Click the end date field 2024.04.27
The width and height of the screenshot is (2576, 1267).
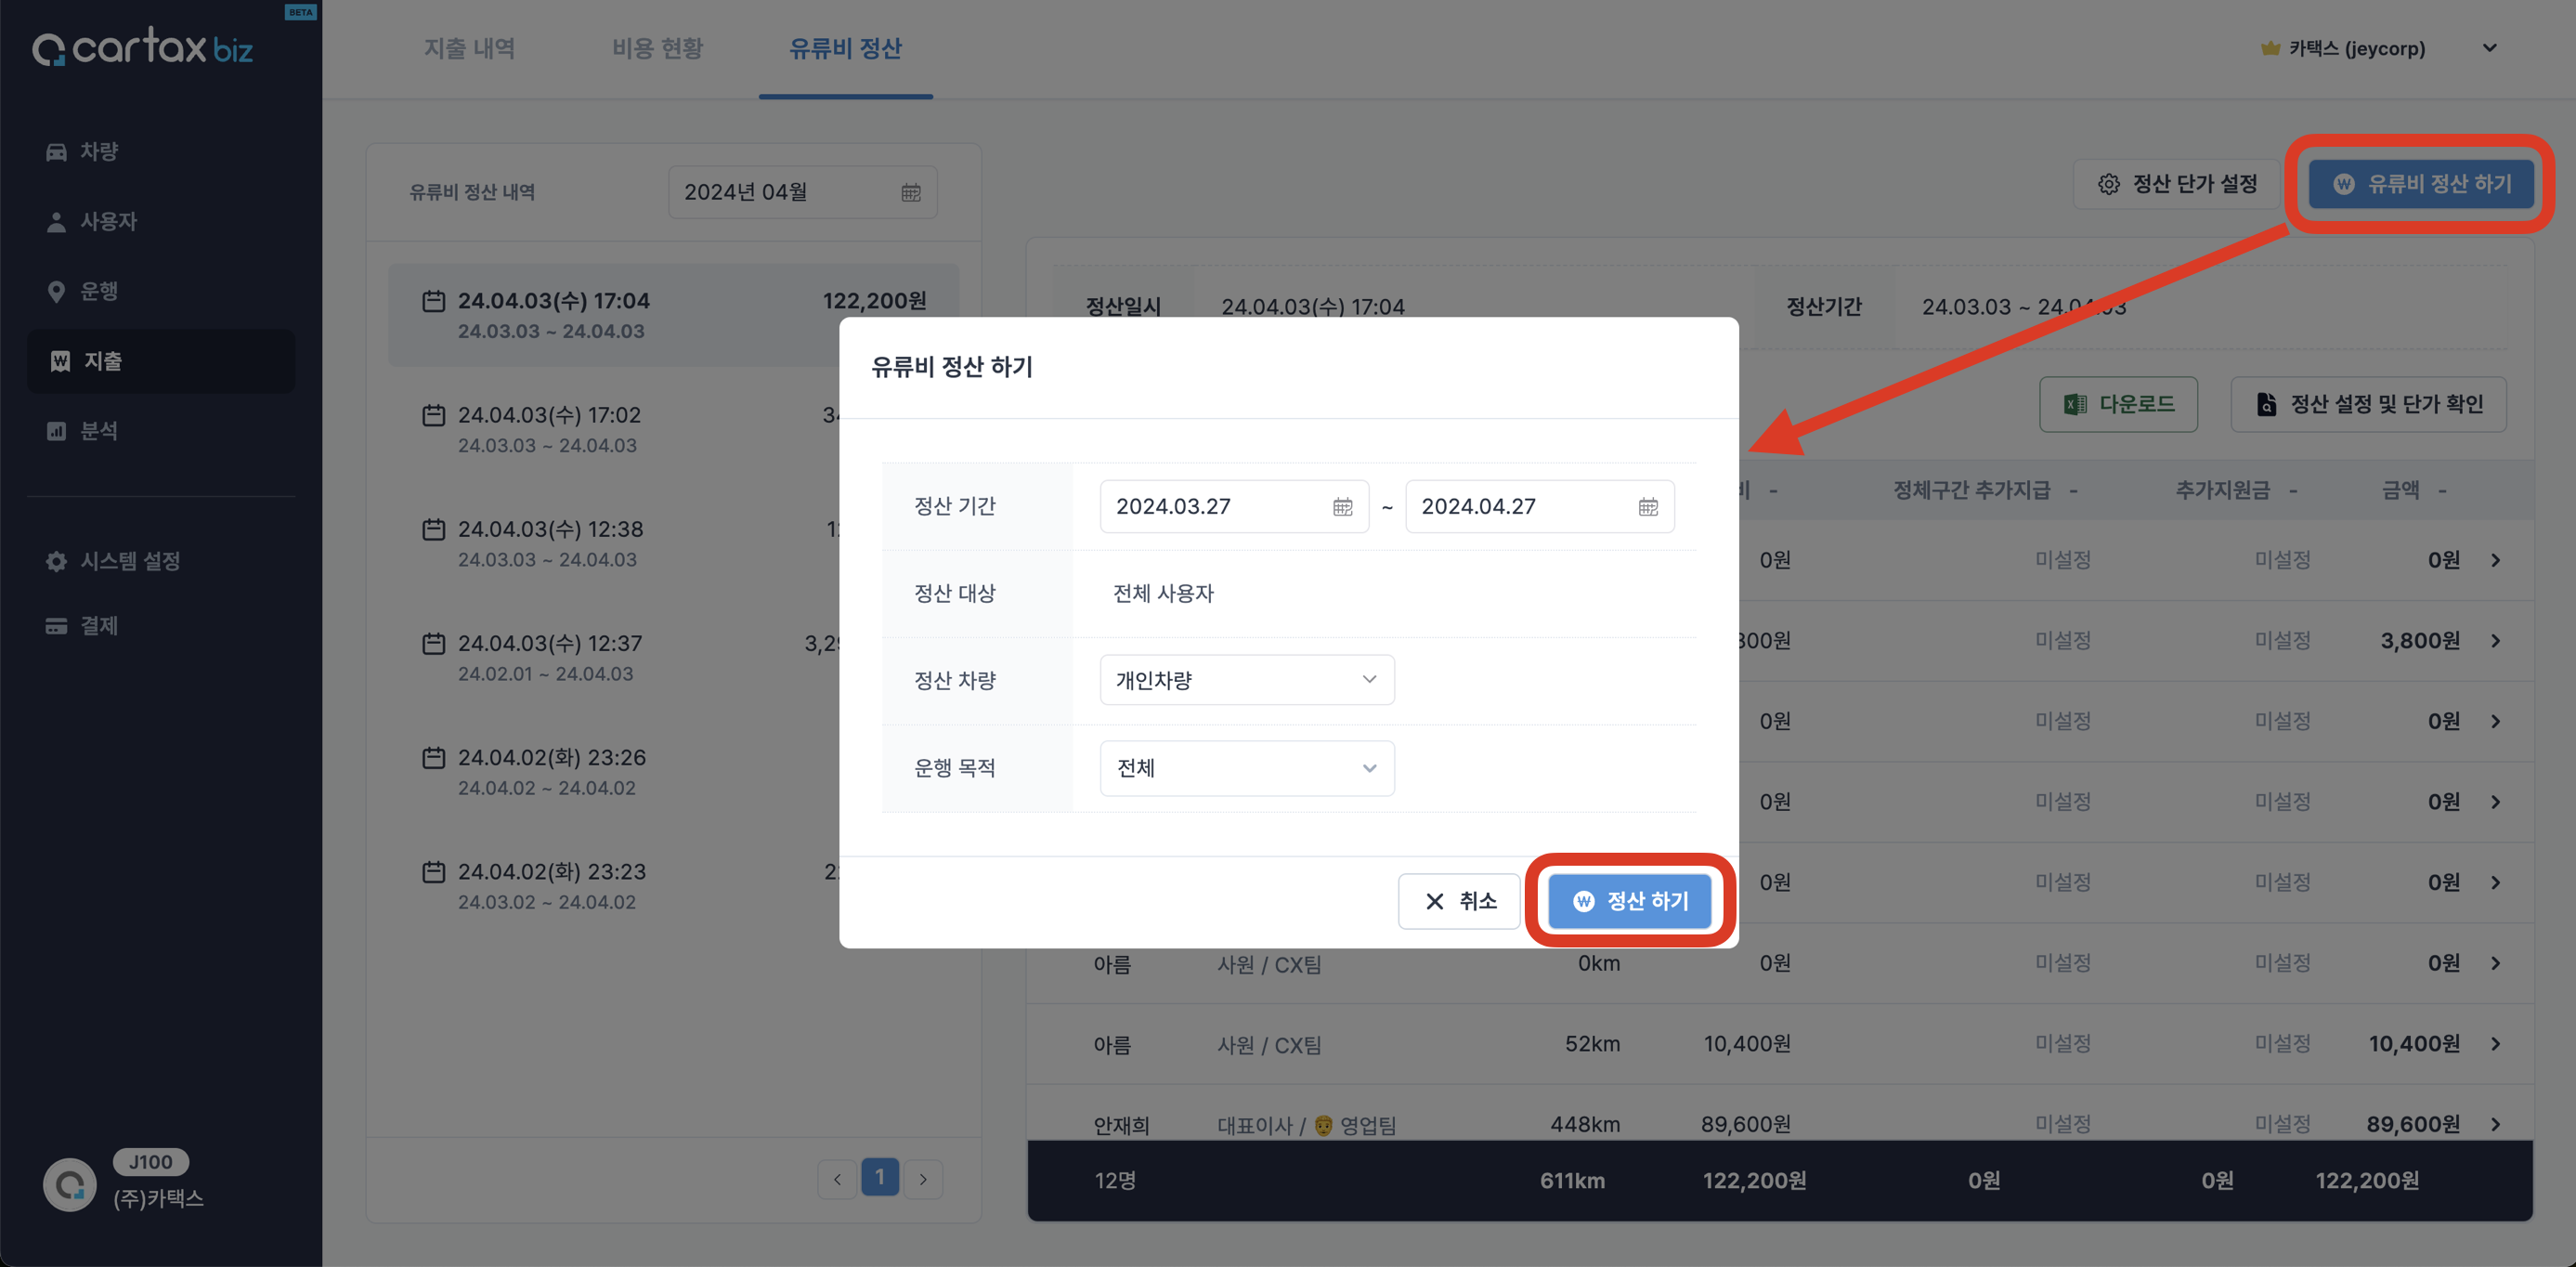pos(1540,507)
